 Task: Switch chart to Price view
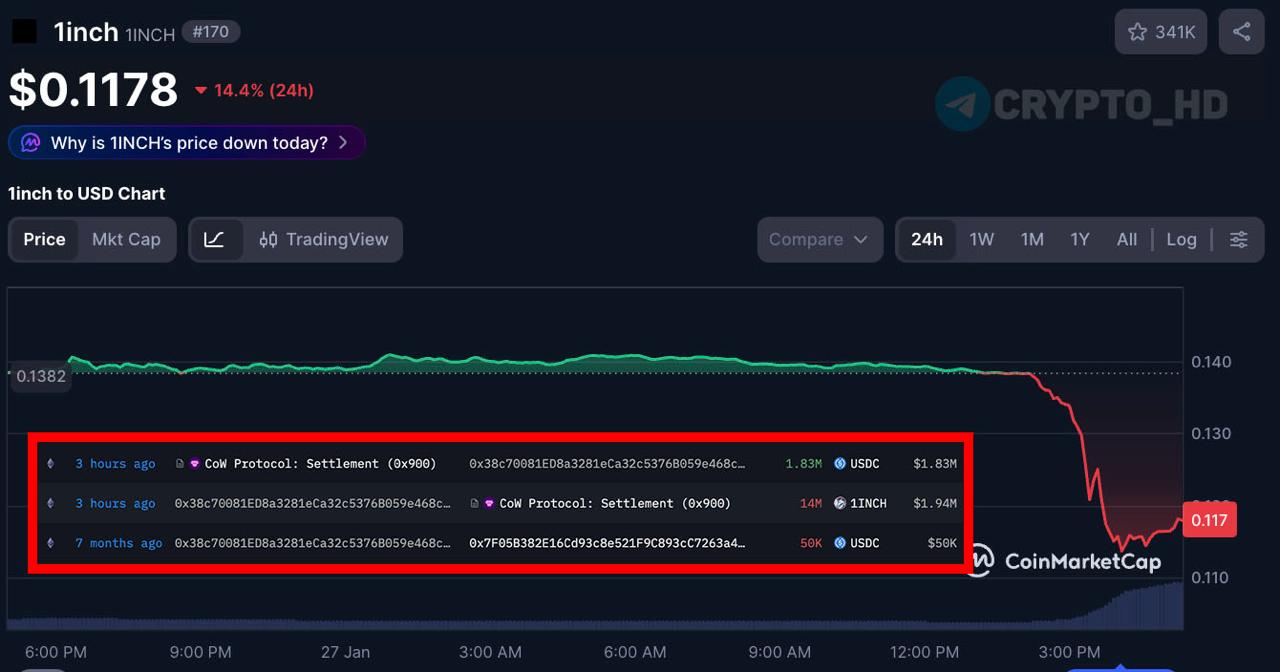(x=44, y=240)
